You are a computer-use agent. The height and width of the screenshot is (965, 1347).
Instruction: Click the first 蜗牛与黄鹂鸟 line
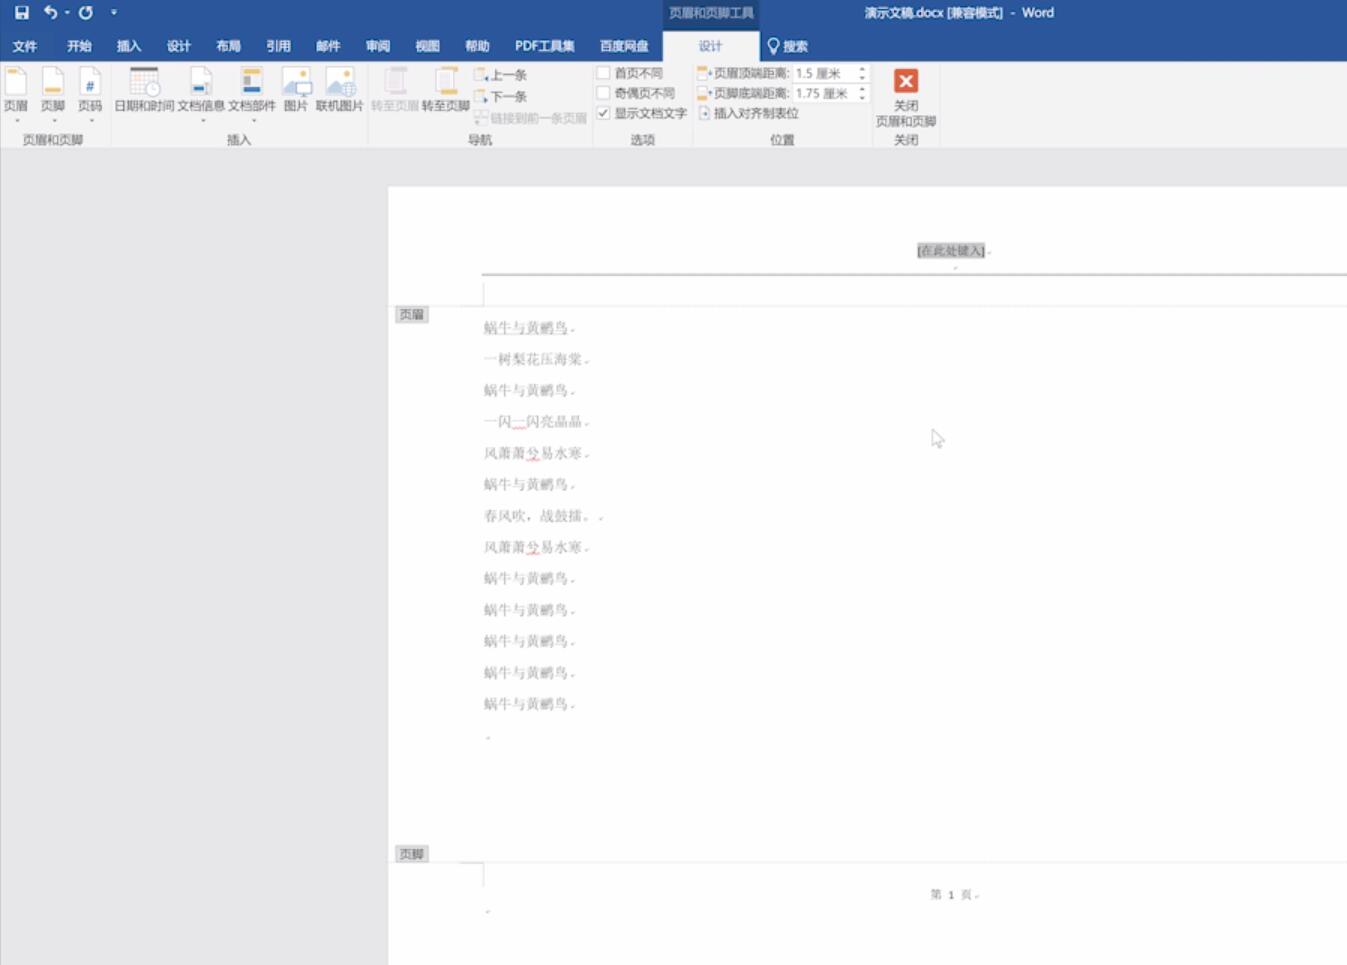pos(526,328)
